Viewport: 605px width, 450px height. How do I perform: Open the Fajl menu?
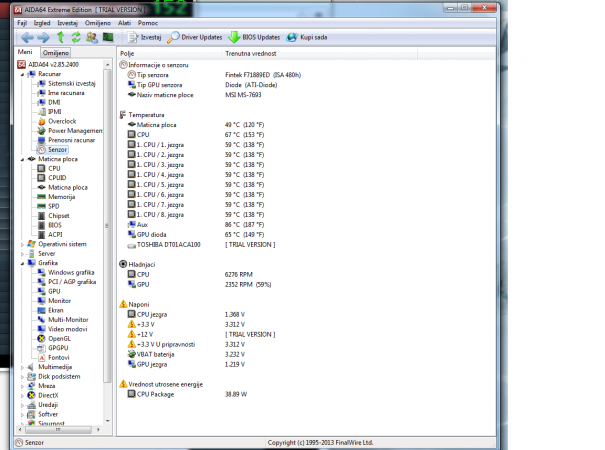coord(22,23)
